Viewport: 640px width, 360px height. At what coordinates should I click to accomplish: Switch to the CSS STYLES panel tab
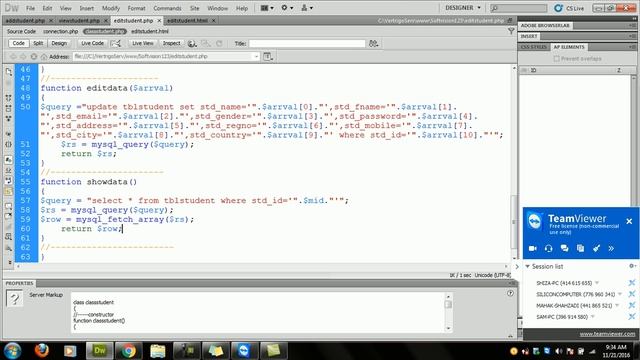(534, 47)
